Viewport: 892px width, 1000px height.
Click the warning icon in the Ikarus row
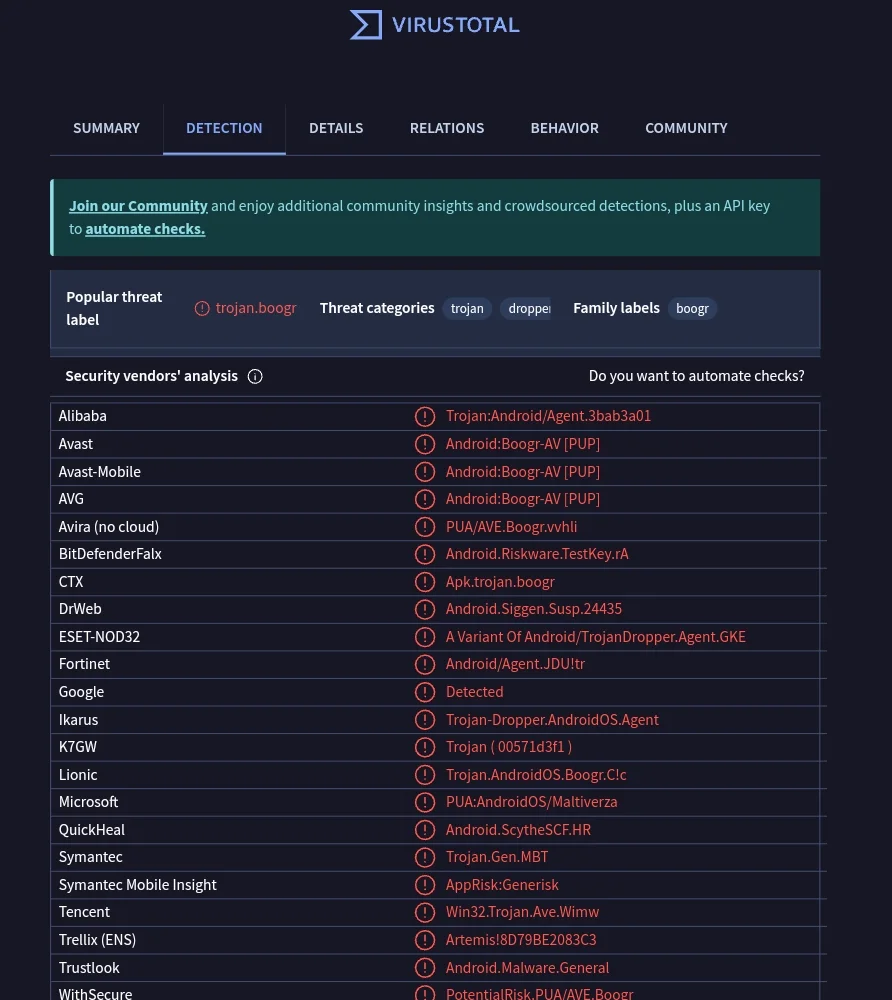click(x=425, y=719)
